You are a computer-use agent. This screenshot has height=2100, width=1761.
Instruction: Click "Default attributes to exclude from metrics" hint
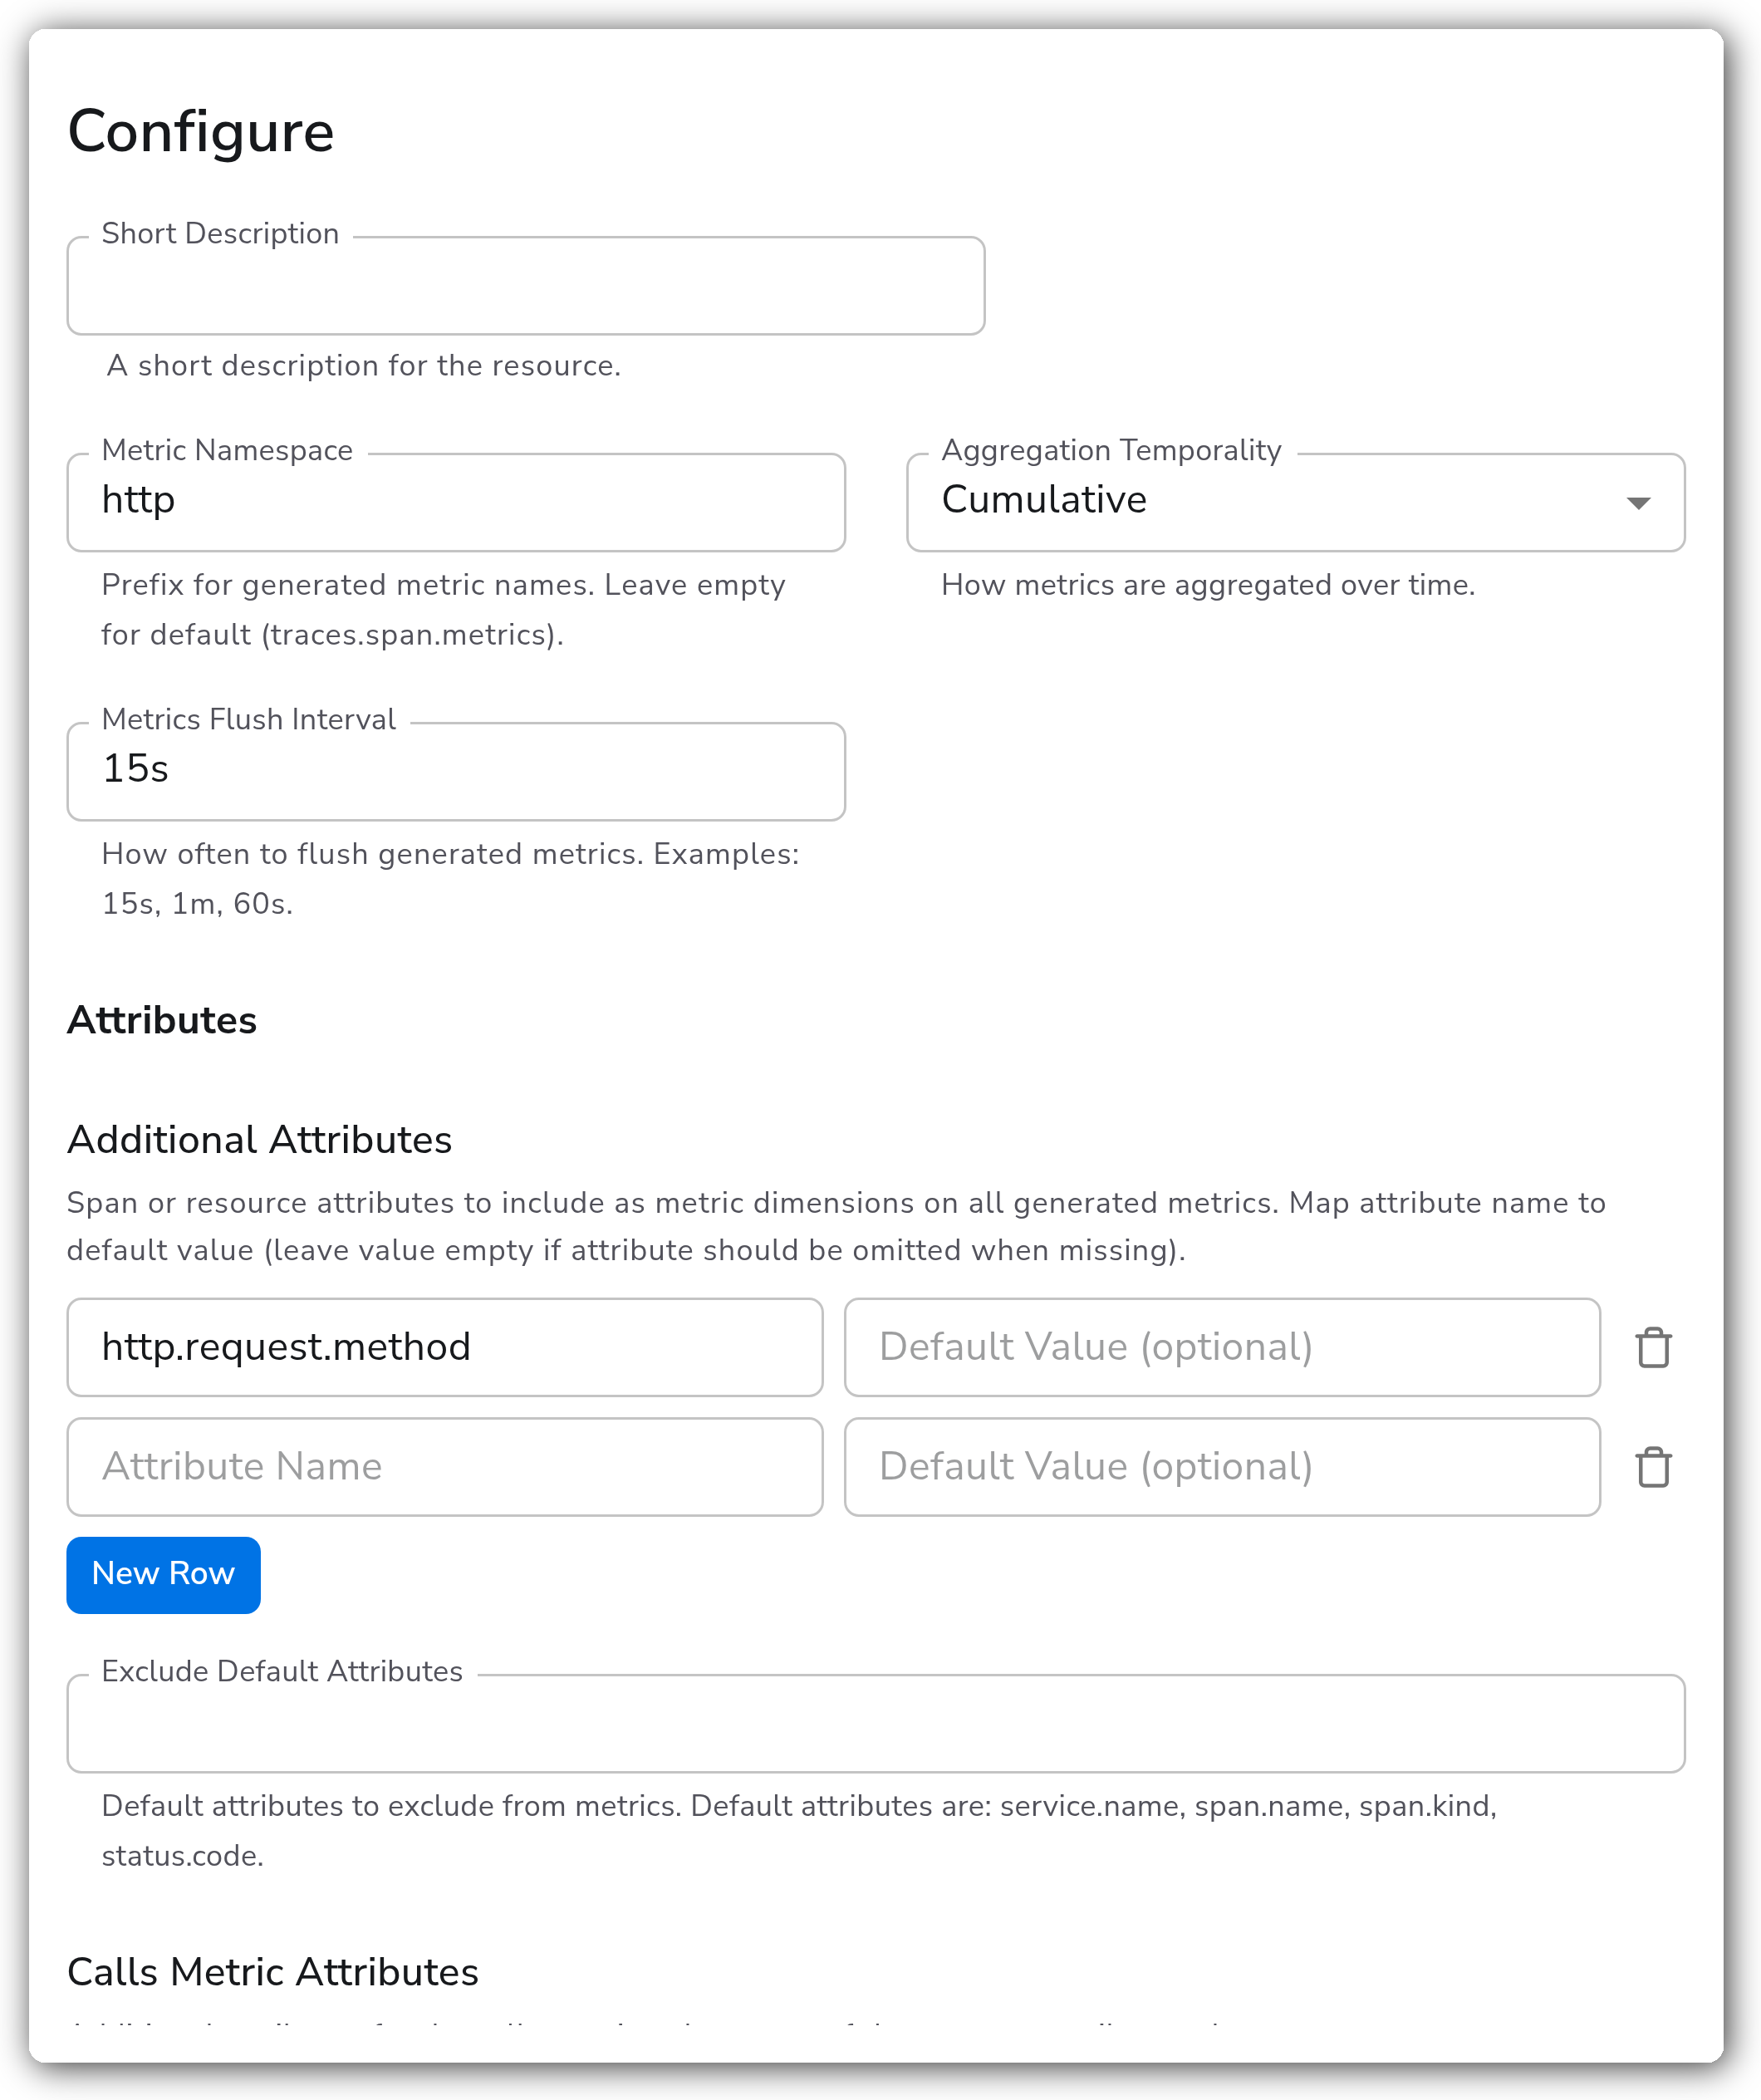tap(799, 1831)
